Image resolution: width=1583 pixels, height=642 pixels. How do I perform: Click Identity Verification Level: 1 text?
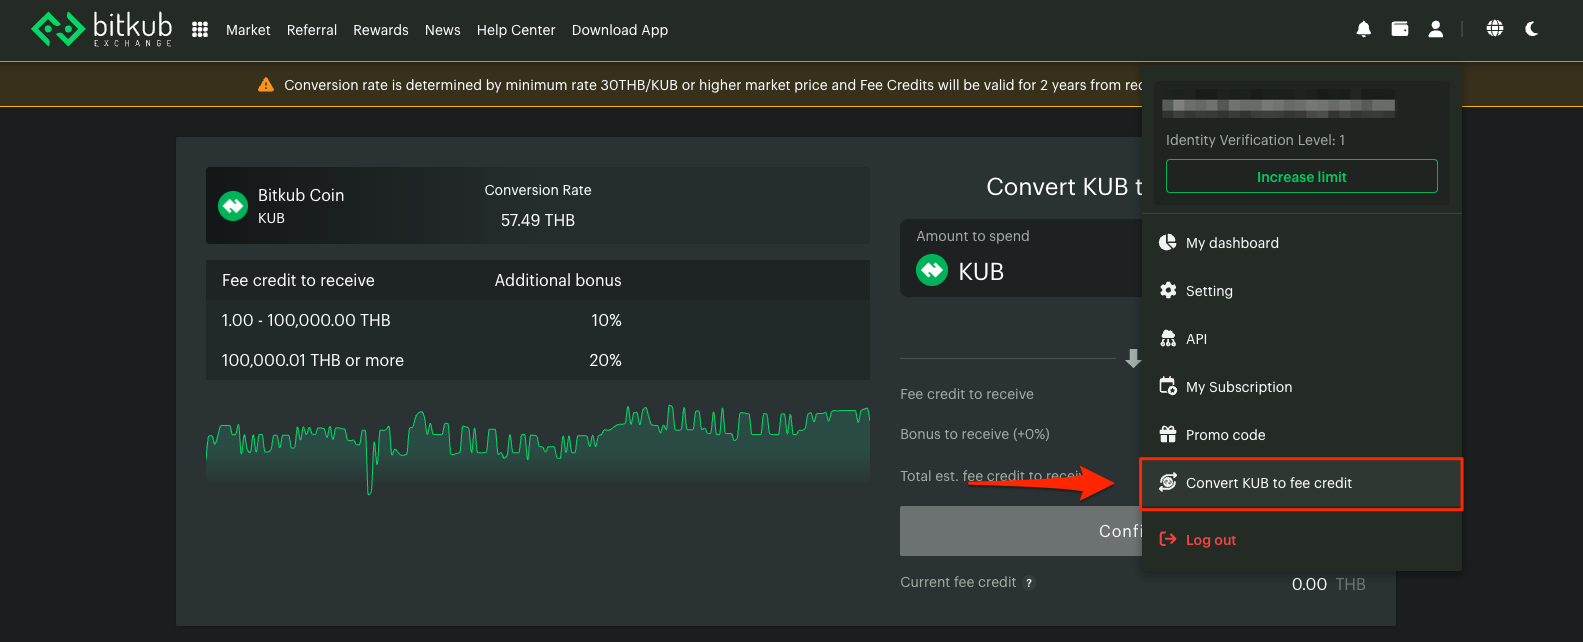point(1256,140)
